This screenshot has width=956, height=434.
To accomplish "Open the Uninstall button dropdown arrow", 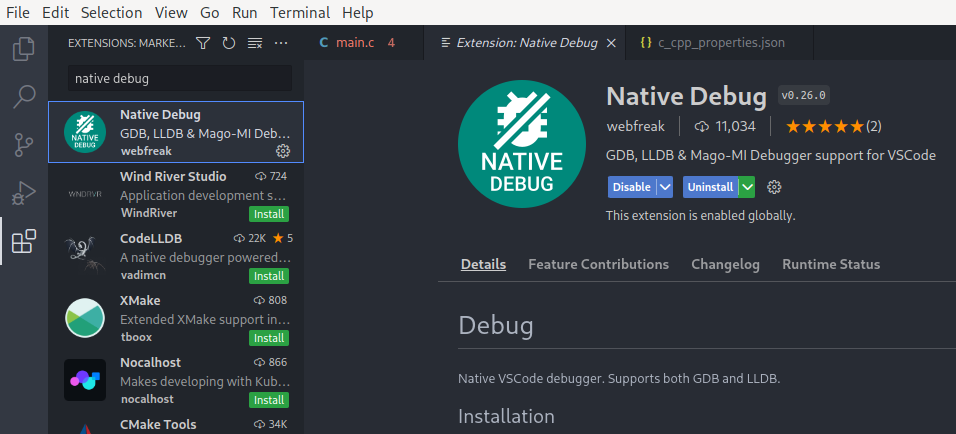I will (x=747, y=187).
